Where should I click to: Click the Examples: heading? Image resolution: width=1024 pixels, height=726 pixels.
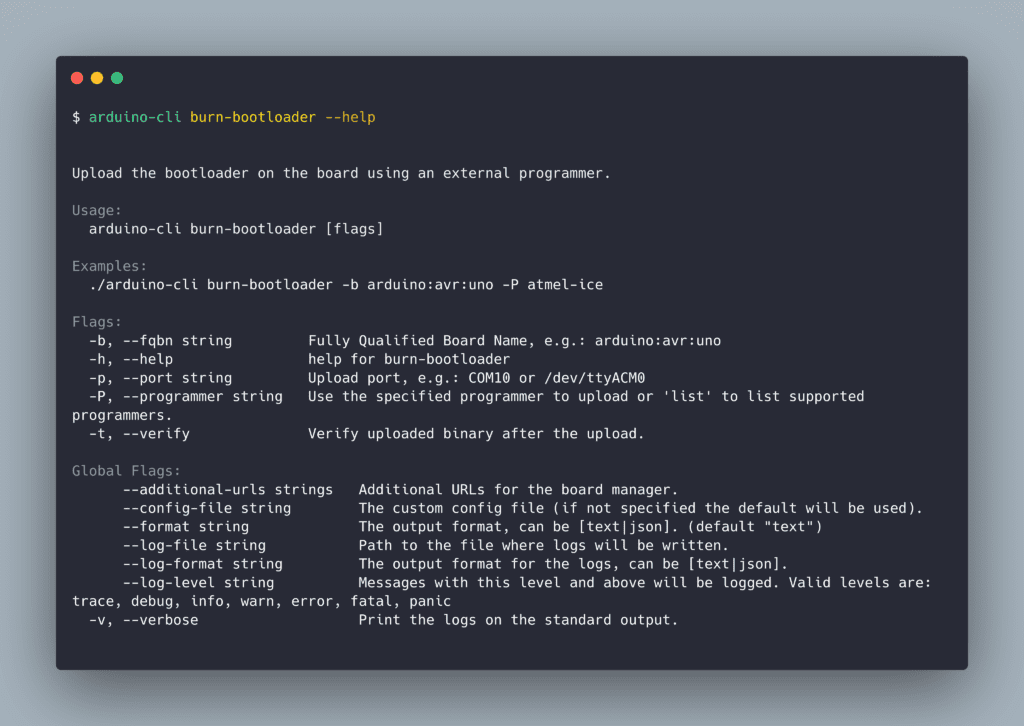109,266
